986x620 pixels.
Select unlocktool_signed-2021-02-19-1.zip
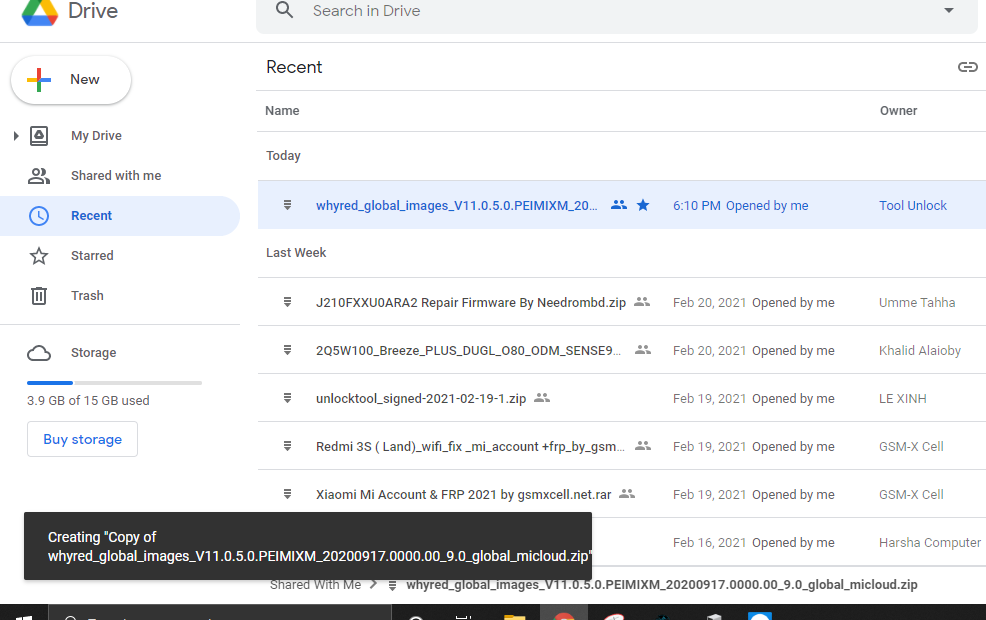pos(421,399)
